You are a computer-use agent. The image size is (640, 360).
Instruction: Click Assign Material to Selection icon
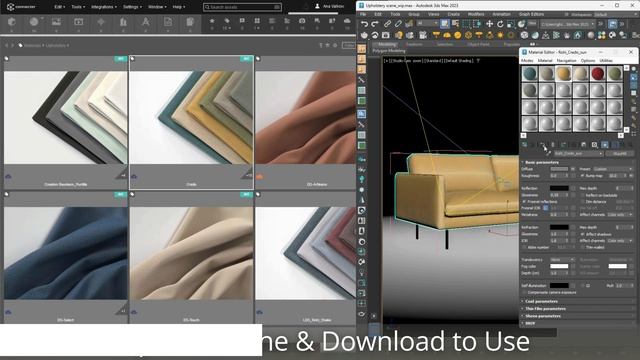click(543, 144)
